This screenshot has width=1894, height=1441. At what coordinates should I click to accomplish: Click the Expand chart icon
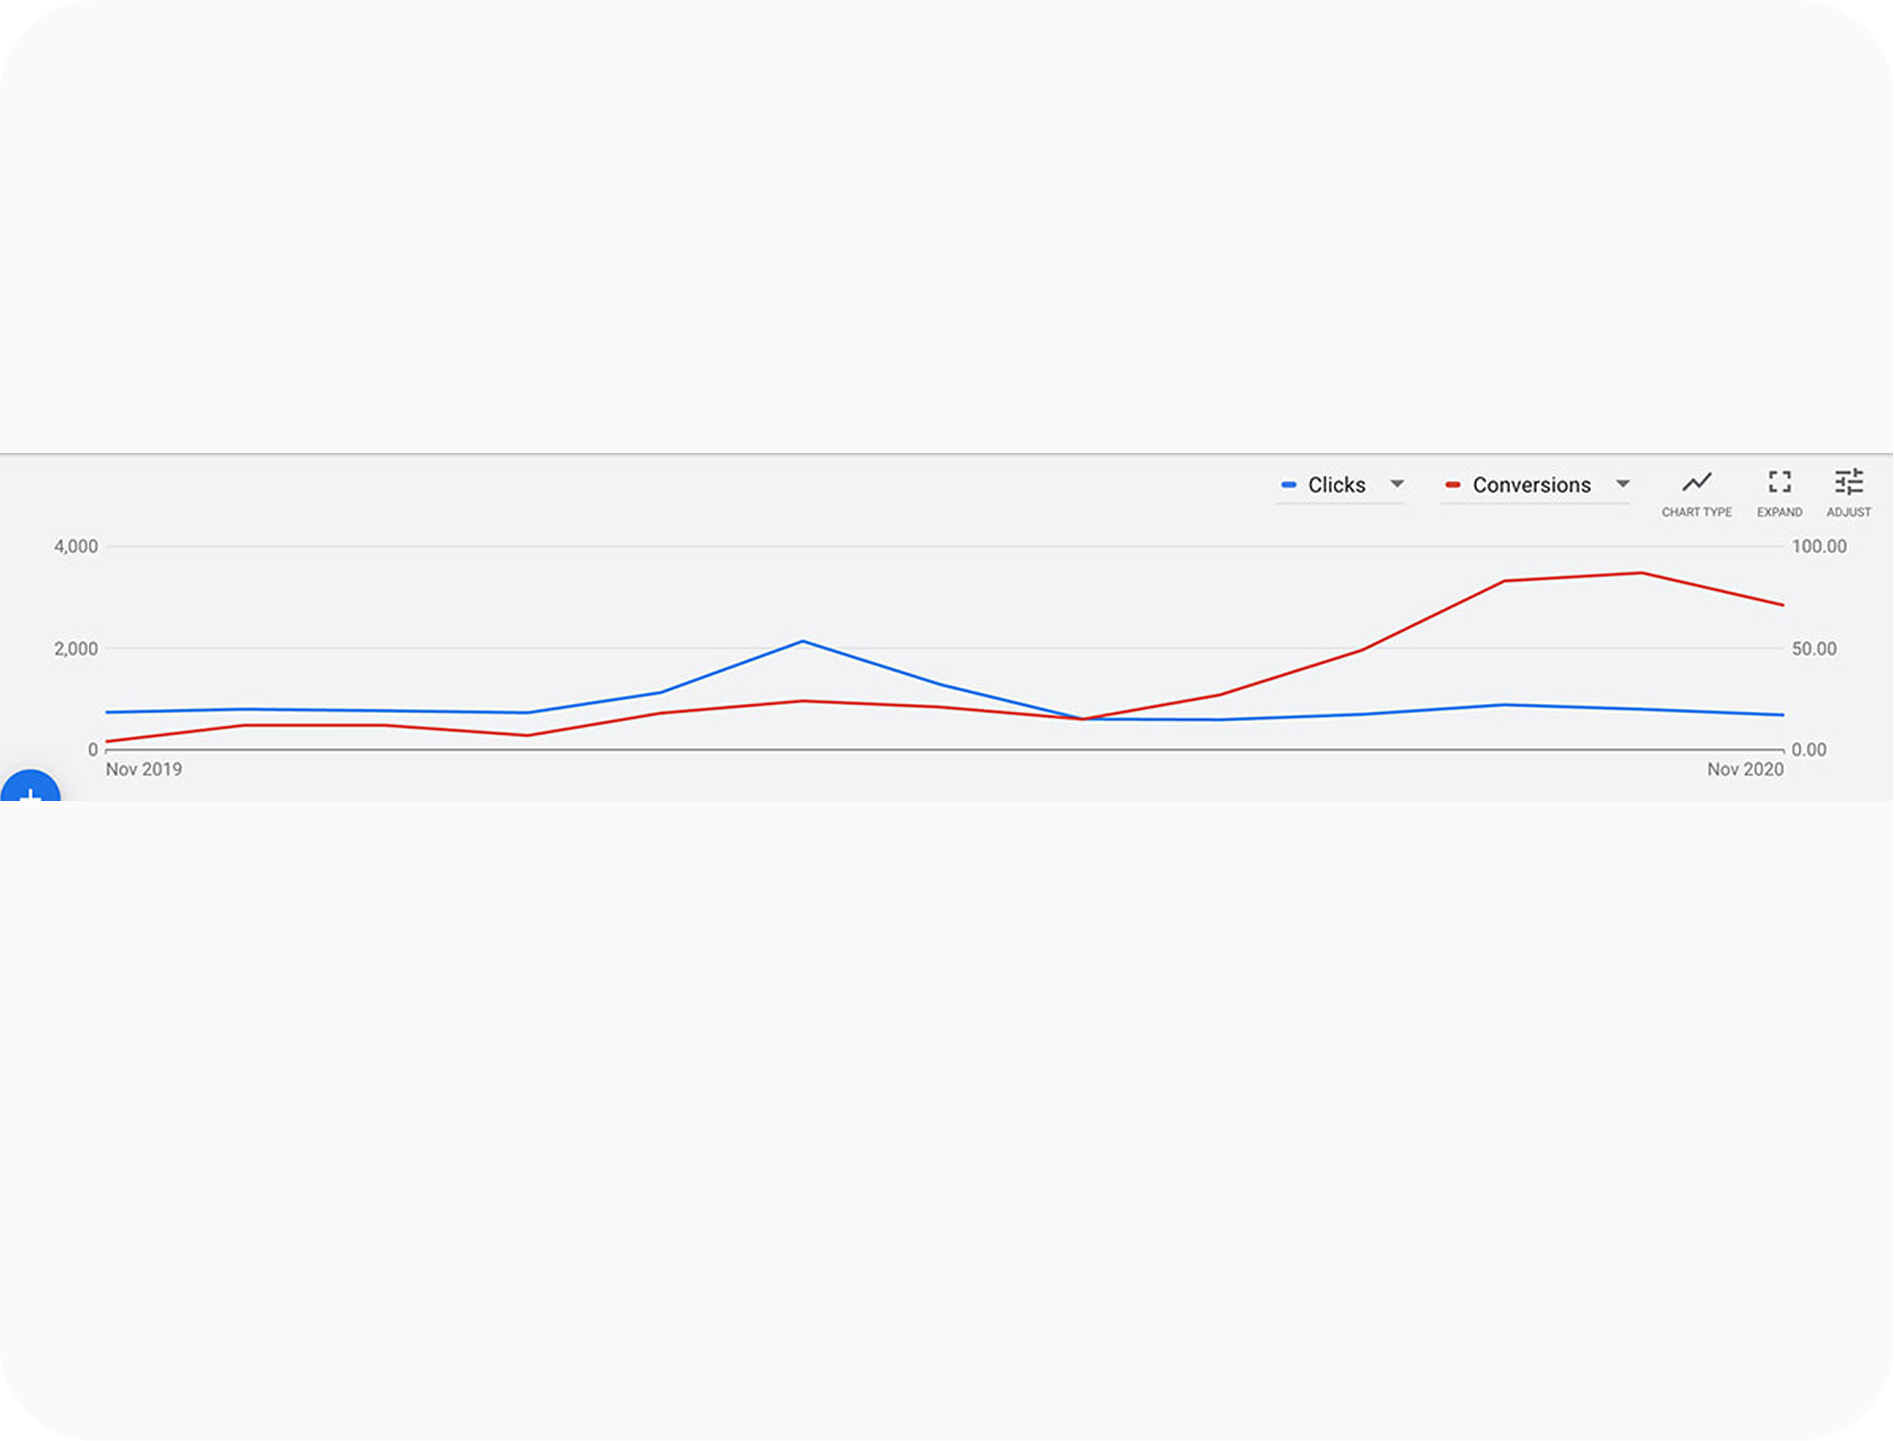pyautogui.click(x=1779, y=482)
